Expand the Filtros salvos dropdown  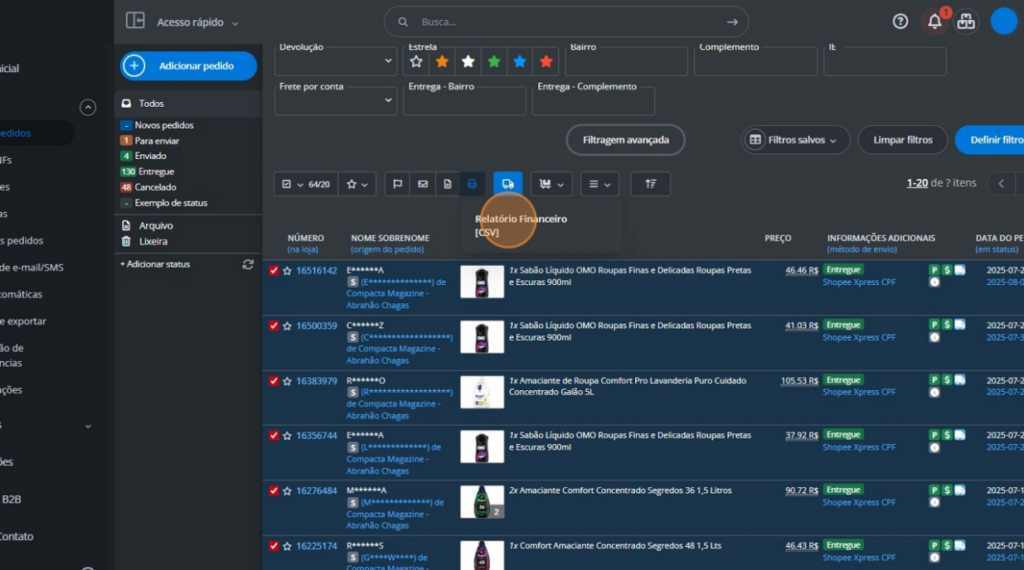click(x=795, y=140)
